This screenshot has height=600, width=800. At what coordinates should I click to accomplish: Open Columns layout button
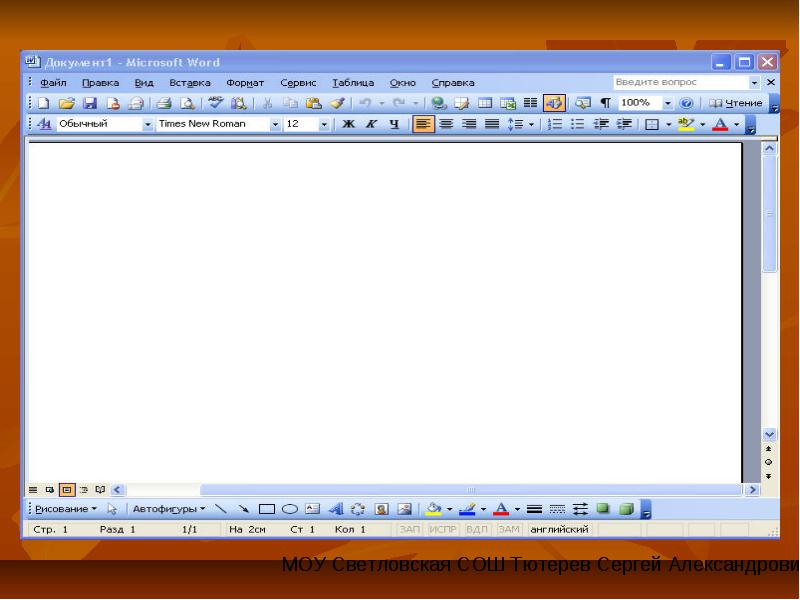pos(531,103)
